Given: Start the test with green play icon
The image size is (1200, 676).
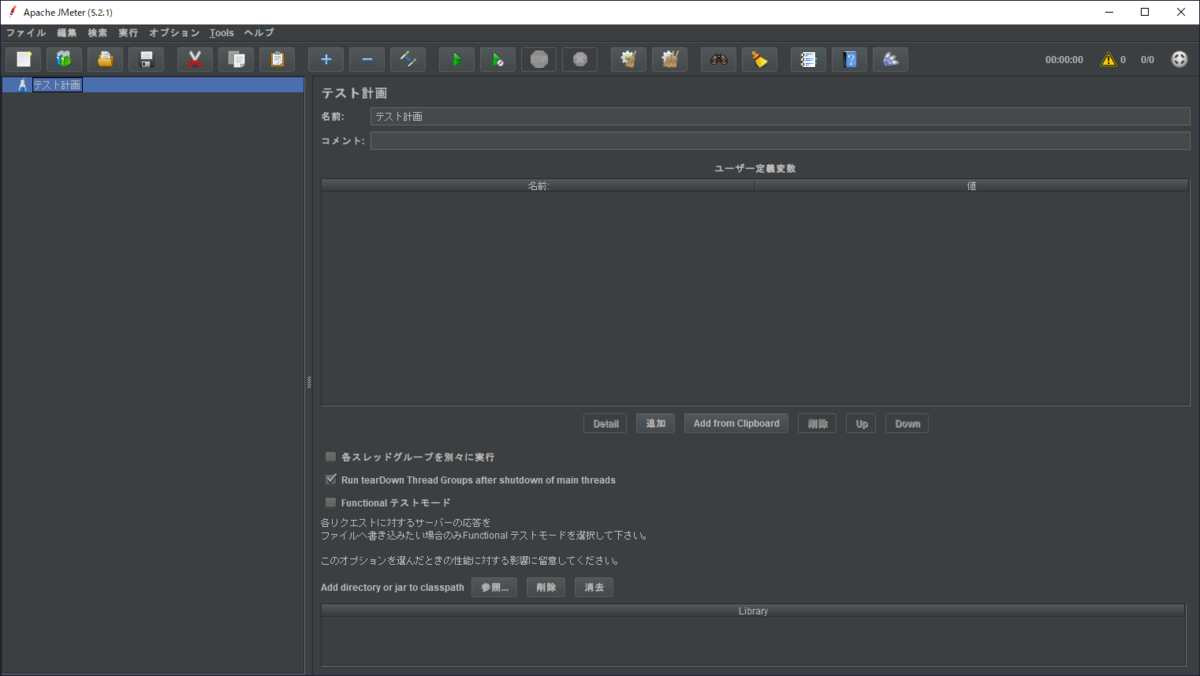Looking at the screenshot, I should coord(457,59).
